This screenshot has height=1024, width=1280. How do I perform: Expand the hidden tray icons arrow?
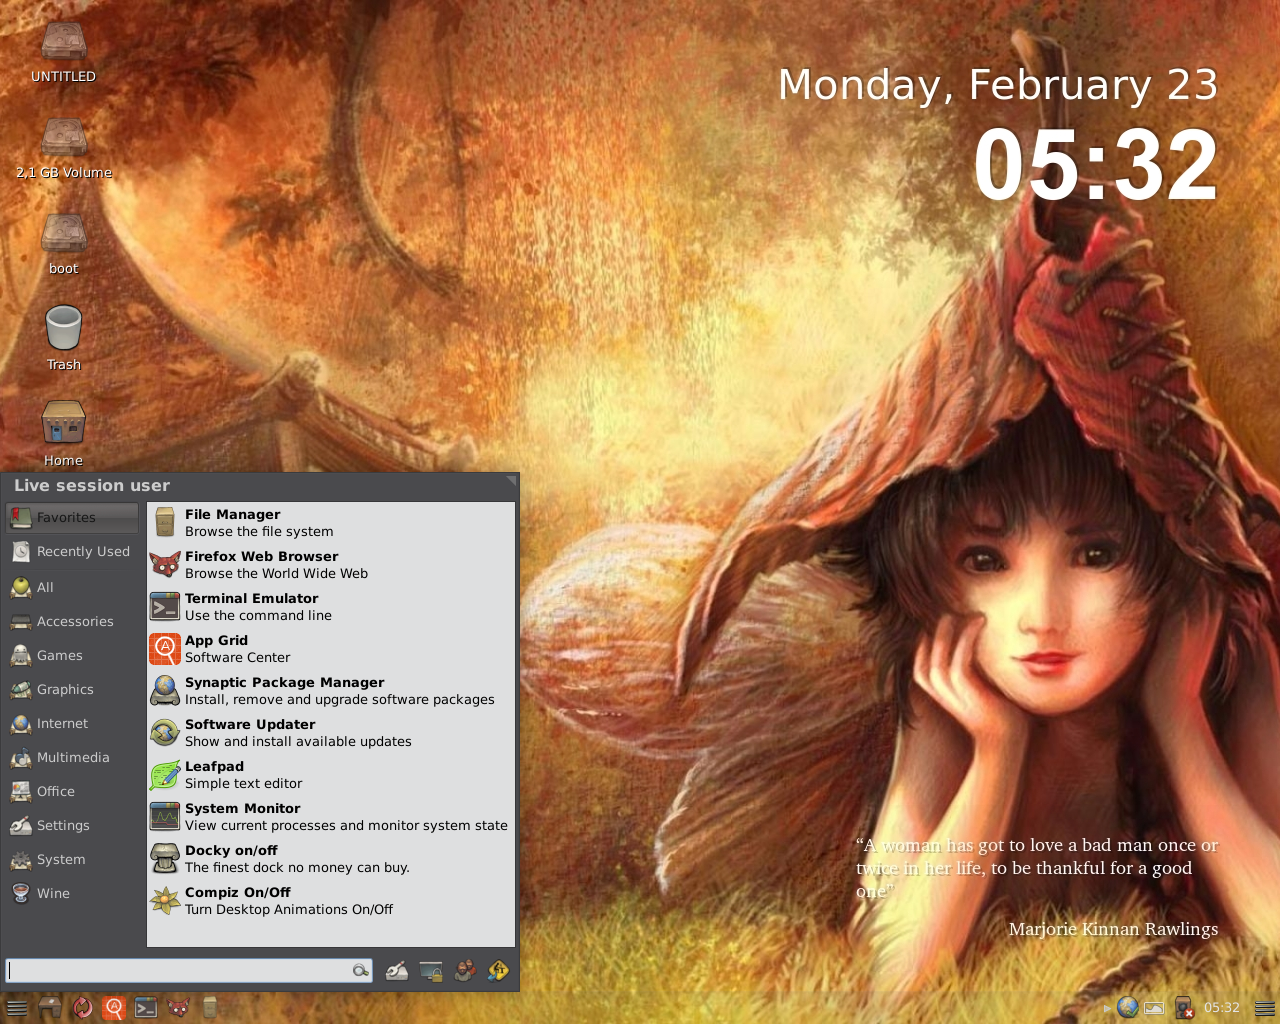coord(1107,1009)
